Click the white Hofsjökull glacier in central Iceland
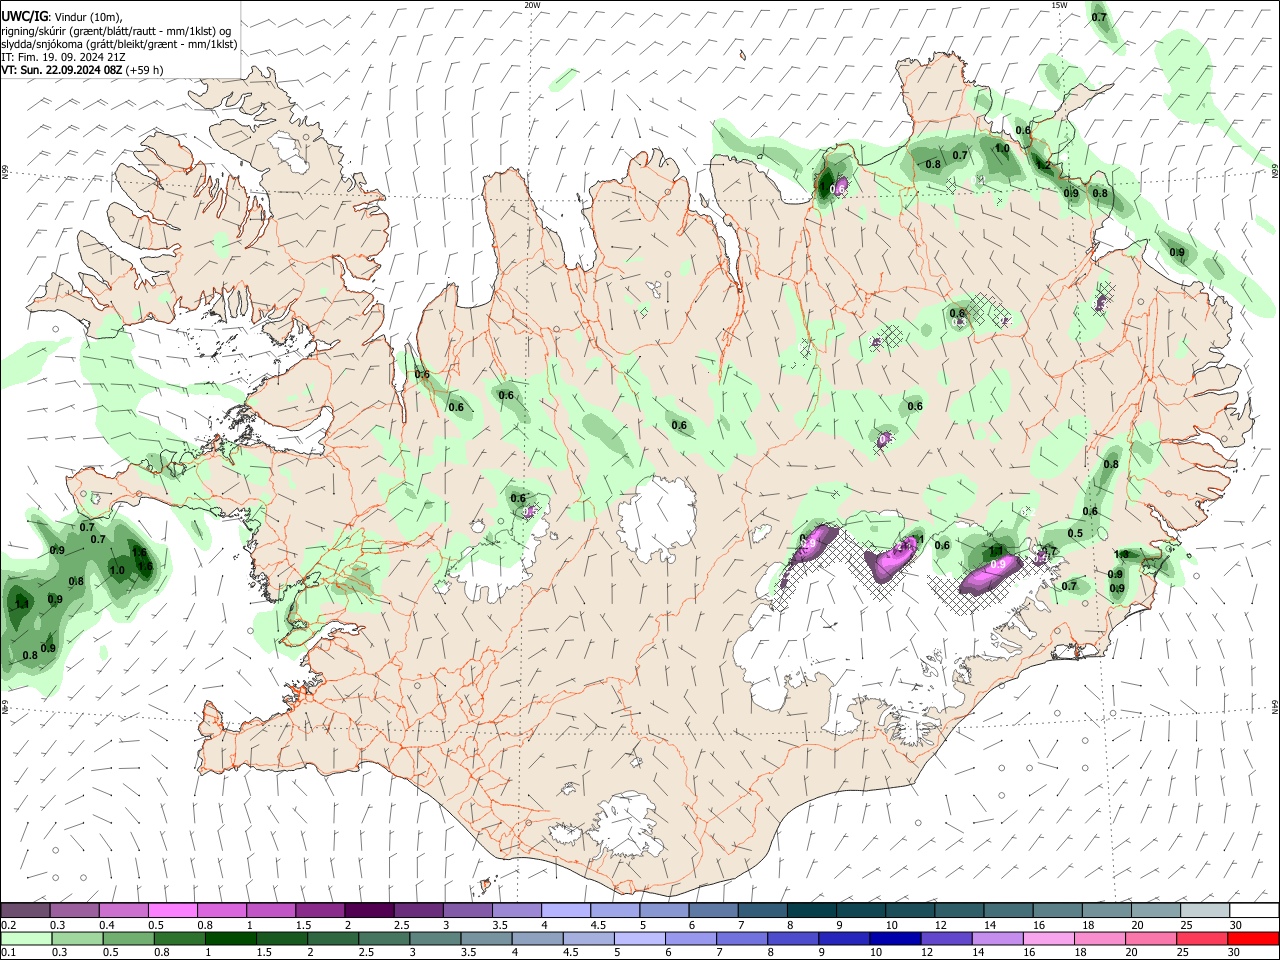Viewport: 1280px width, 960px height. coord(657,518)
